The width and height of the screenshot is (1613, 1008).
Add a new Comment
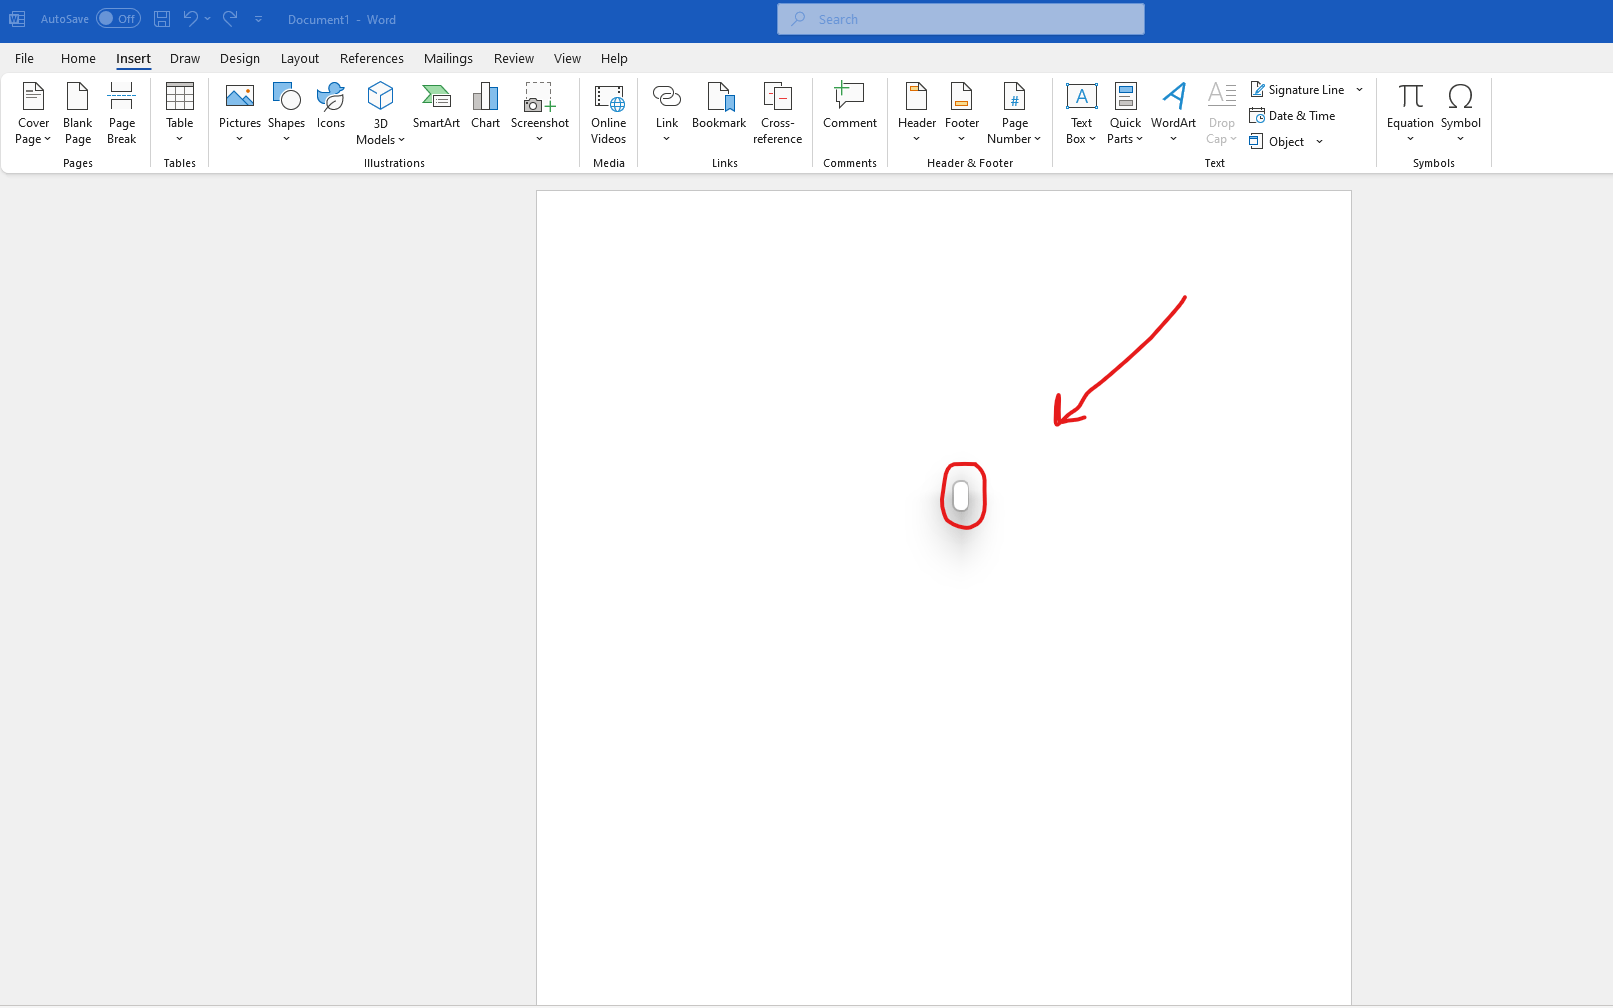point(850,106)
